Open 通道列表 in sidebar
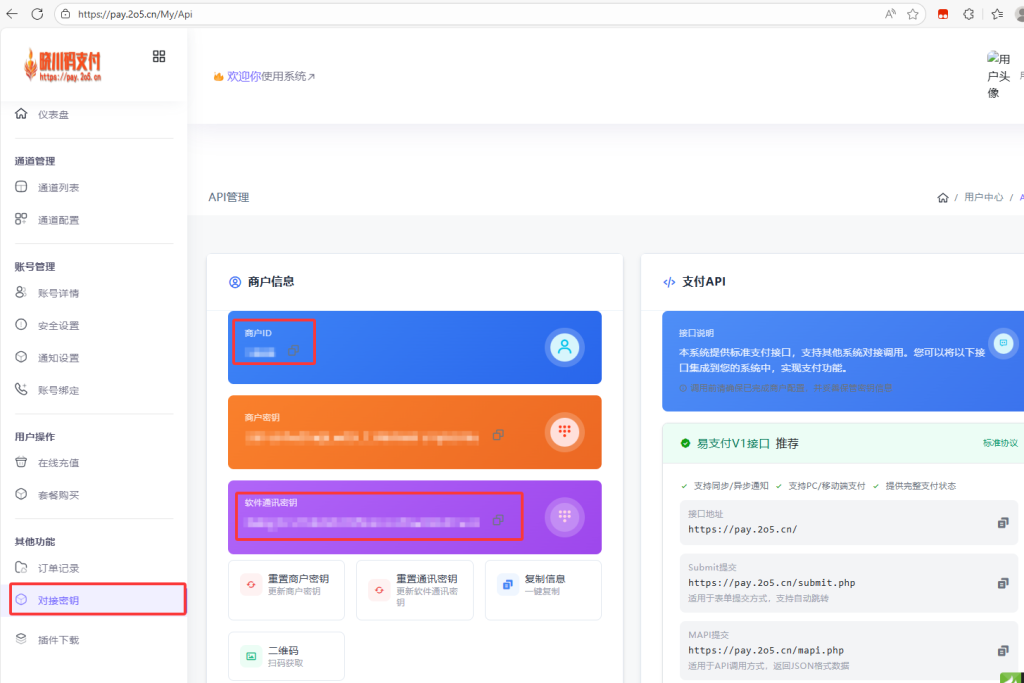The width and height of the screenshot is (1024, 683). tap(58, 188)
